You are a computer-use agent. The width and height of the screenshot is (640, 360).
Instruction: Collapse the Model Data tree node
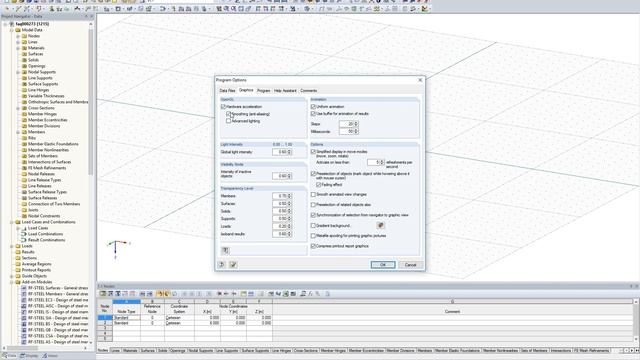(12, 30)
